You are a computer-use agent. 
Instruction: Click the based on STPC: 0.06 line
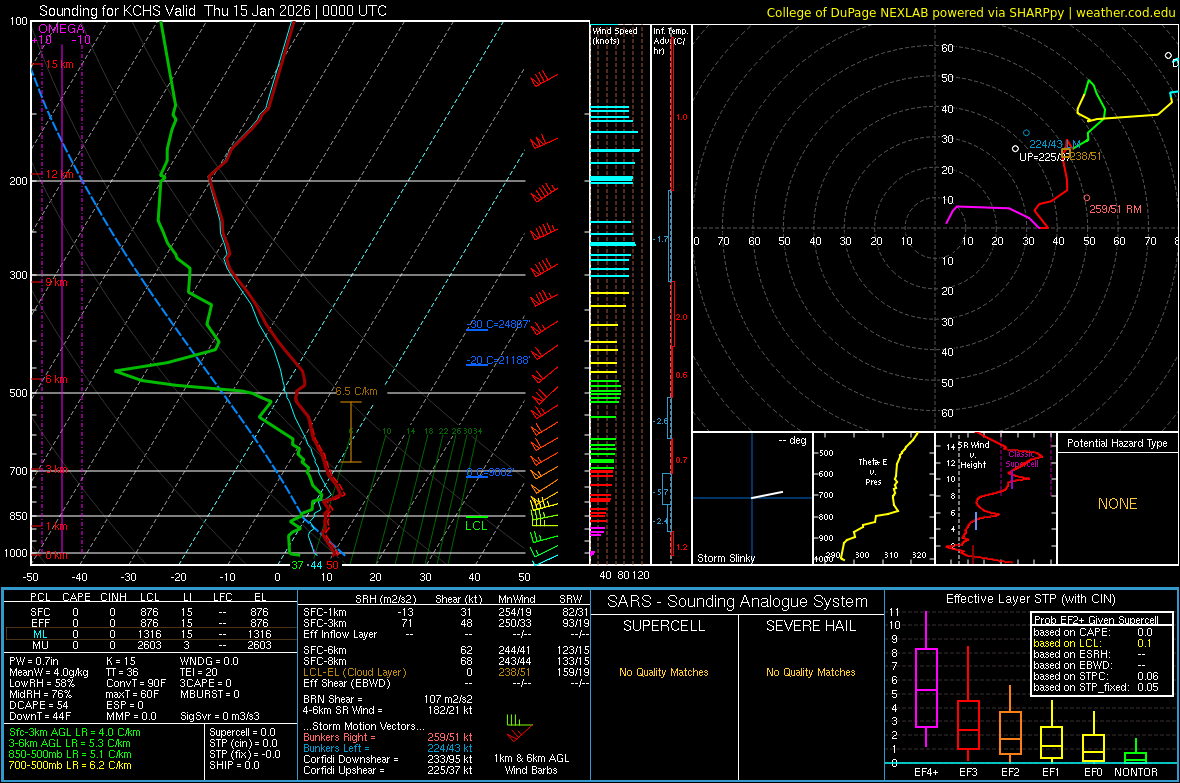[1096, 676]
